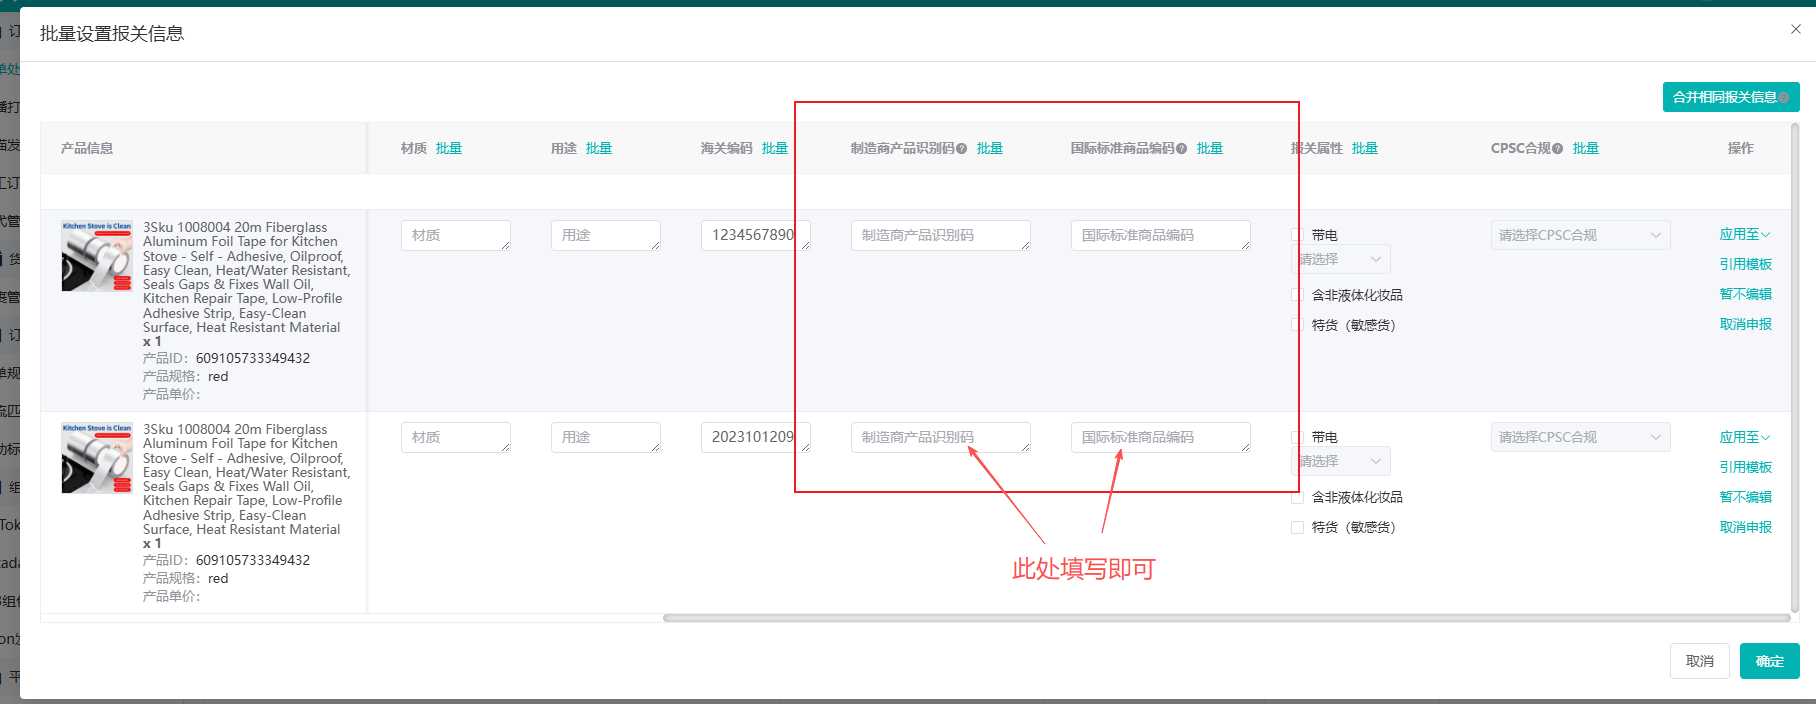Check 含非液体化妆品 in first row
The height and width of the screenshot is (704, 1816).
(1297, 295)
